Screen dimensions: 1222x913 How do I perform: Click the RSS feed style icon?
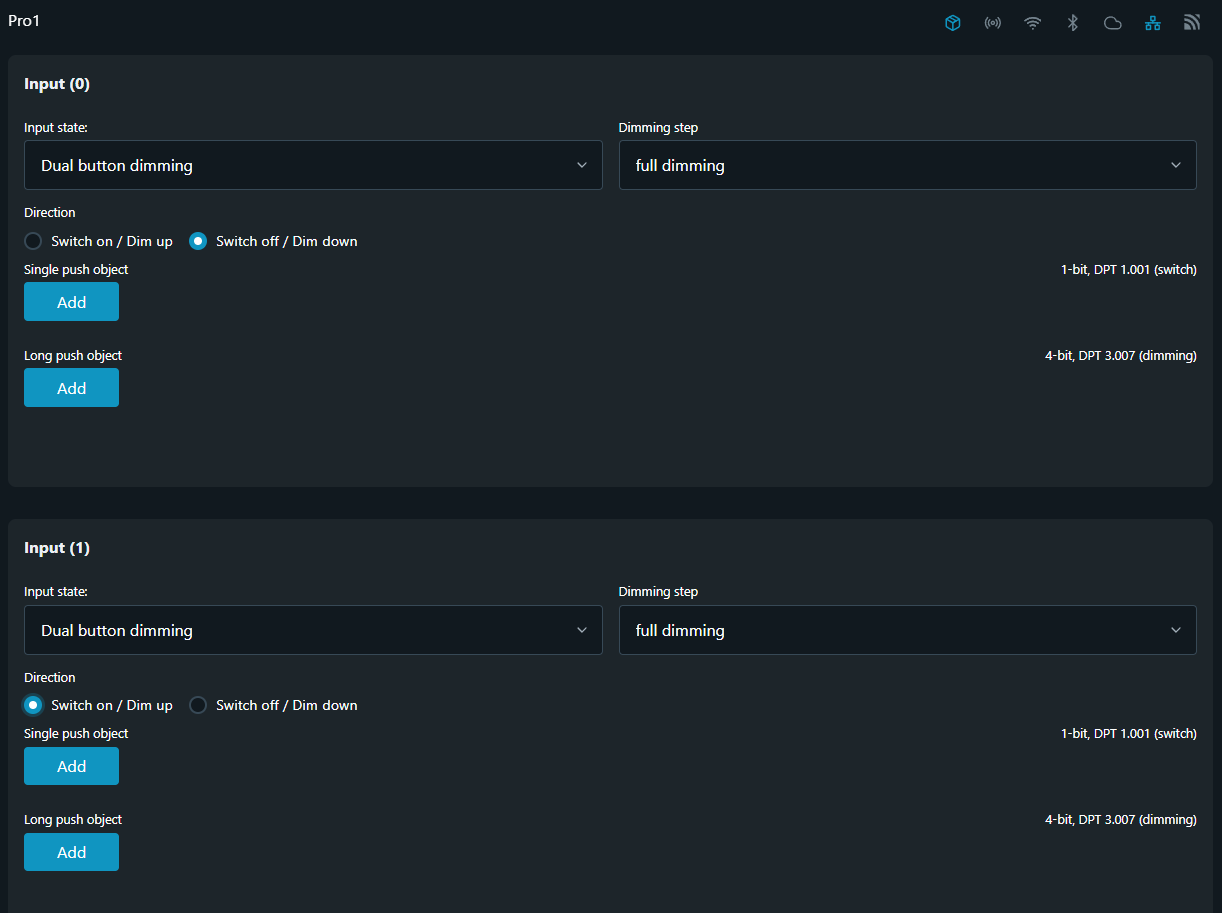click(1192, 23)
